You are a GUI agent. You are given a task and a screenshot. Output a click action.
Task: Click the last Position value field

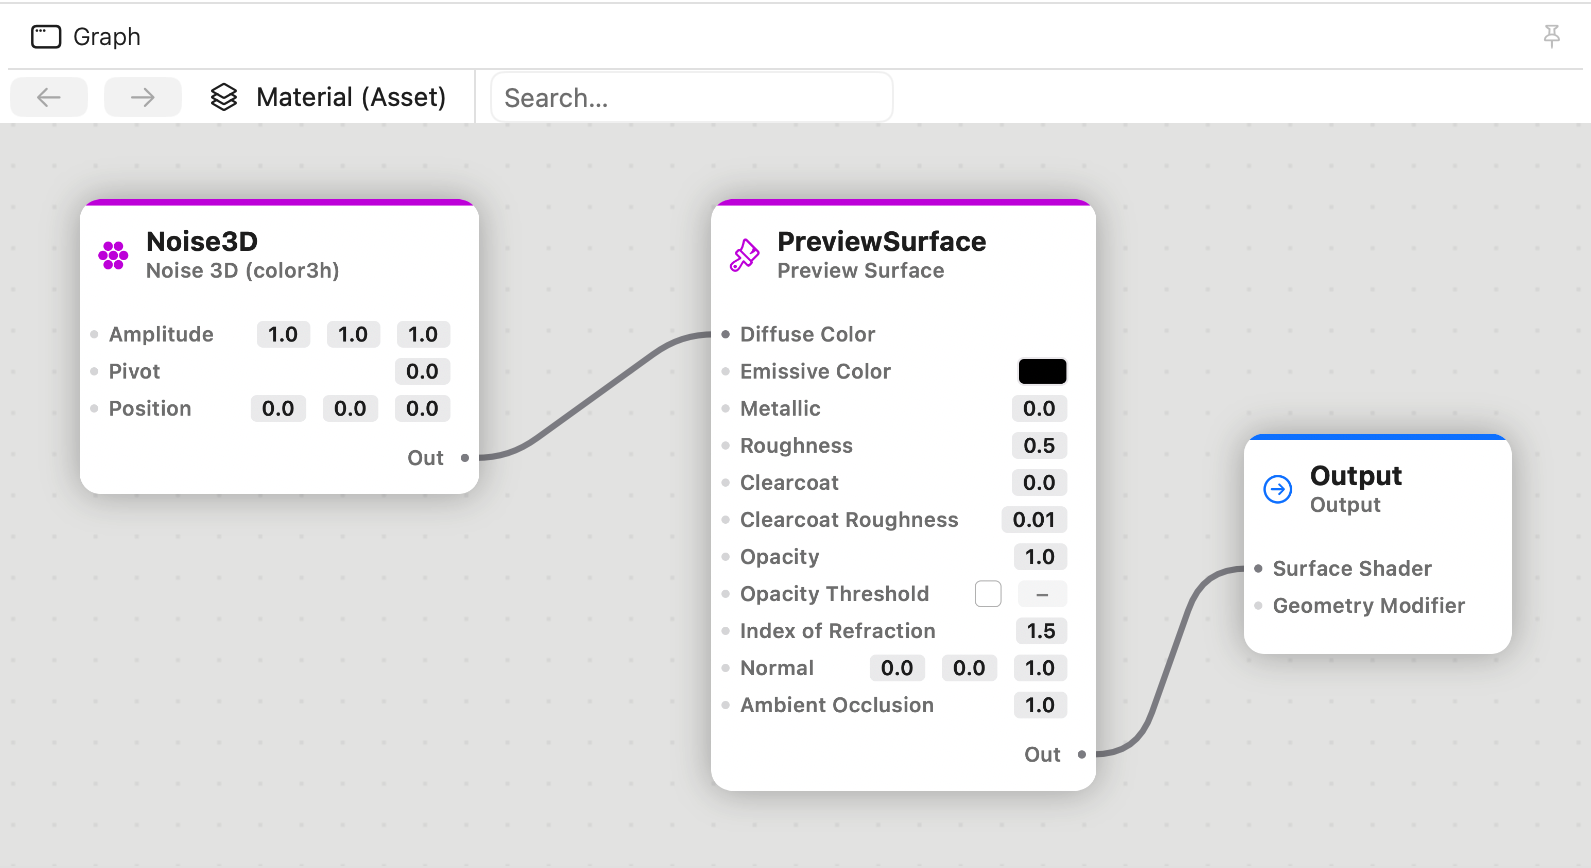click(422, 408)
